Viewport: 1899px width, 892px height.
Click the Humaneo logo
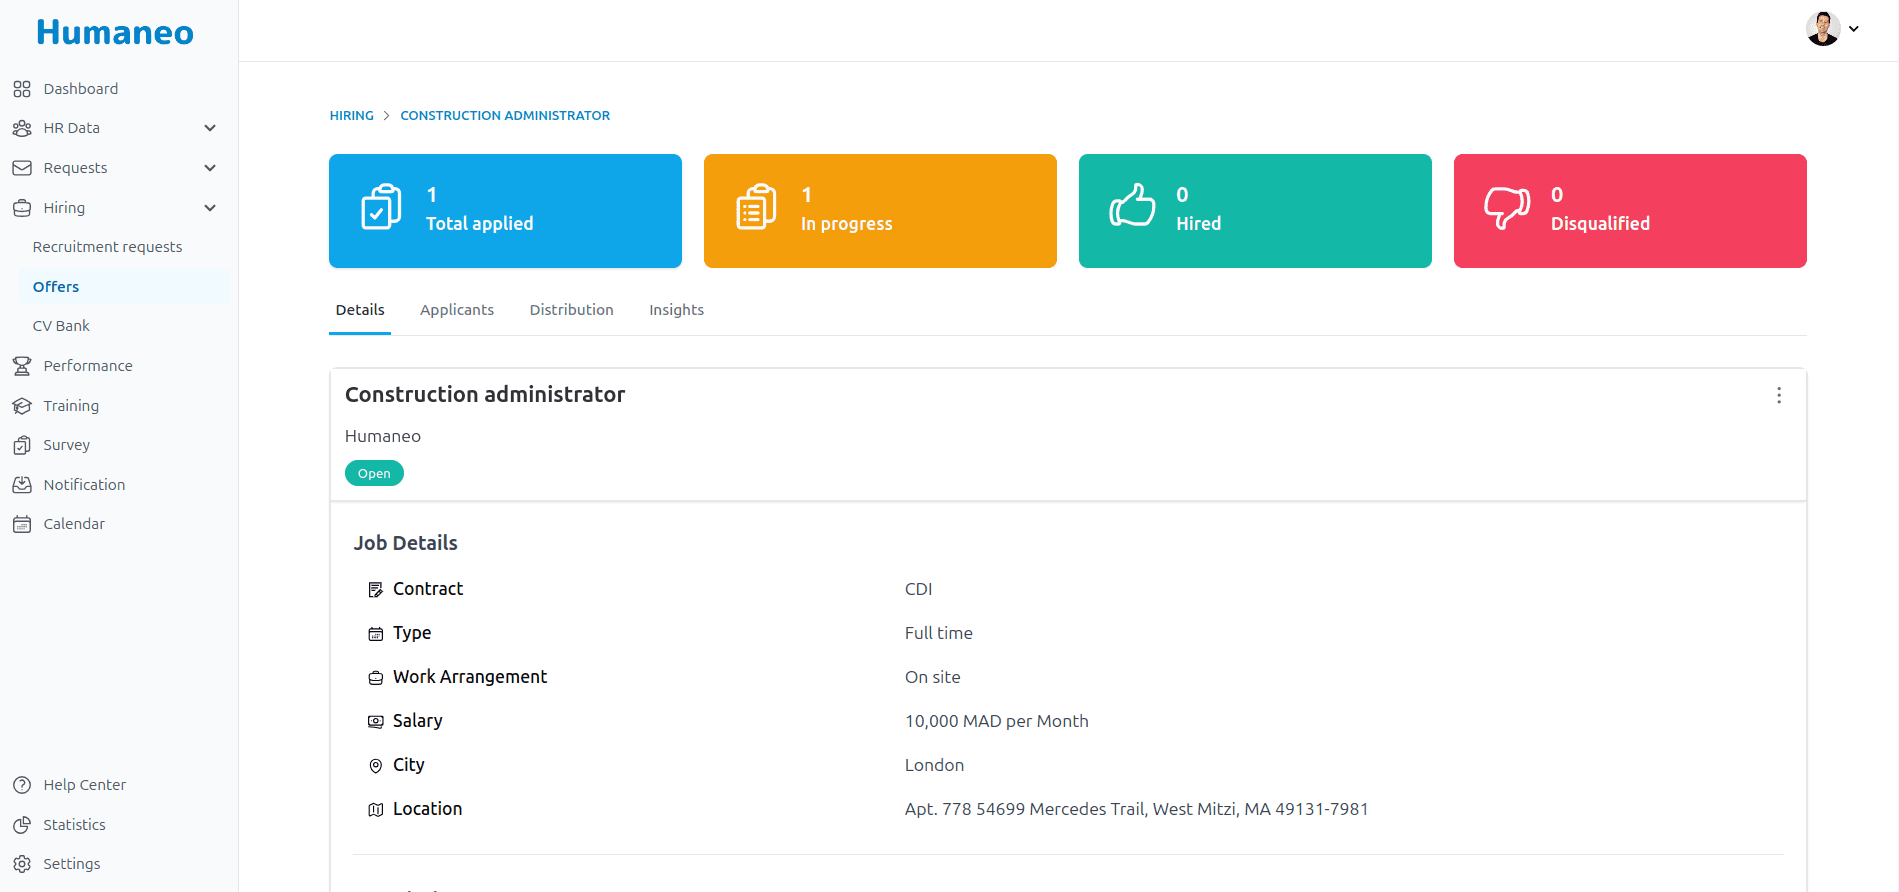tap(115, 33)
